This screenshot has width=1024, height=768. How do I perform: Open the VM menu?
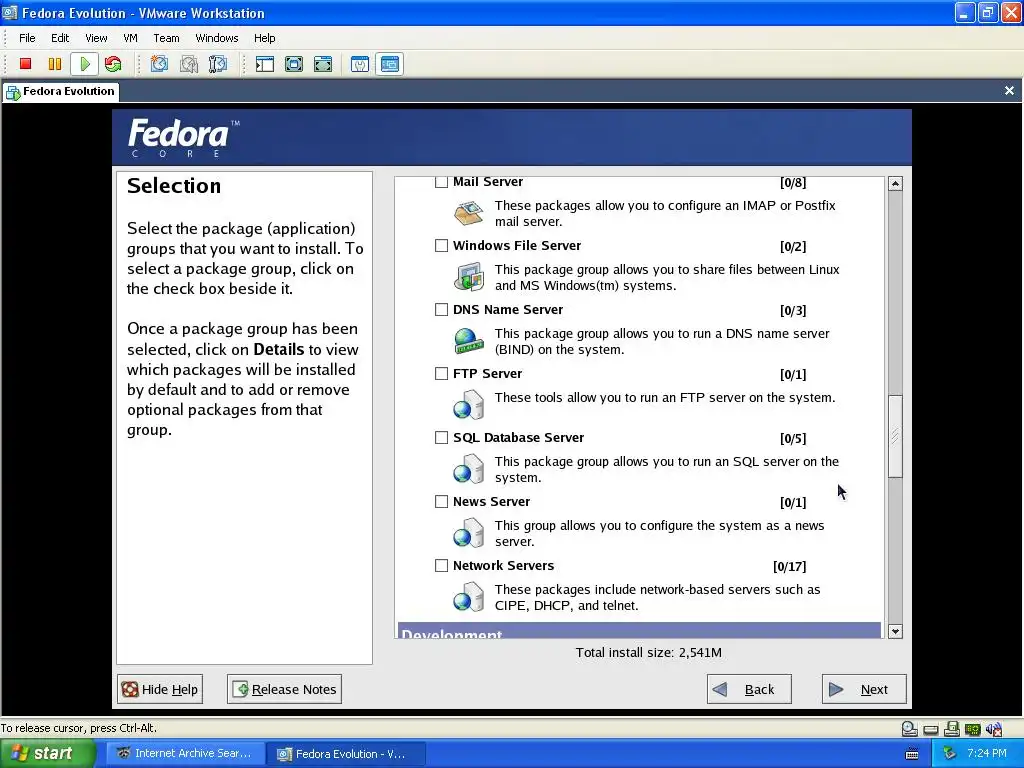pyautogui.click(x=131, y=38)
